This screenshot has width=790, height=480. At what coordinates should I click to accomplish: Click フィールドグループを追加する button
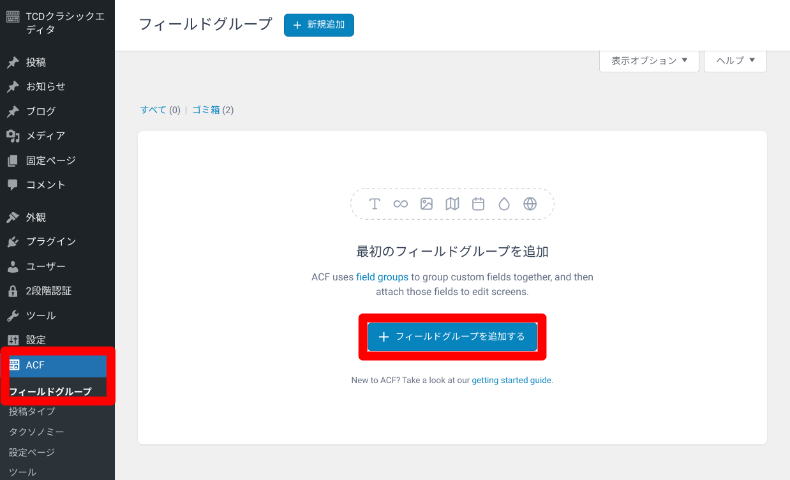point(452,336)
